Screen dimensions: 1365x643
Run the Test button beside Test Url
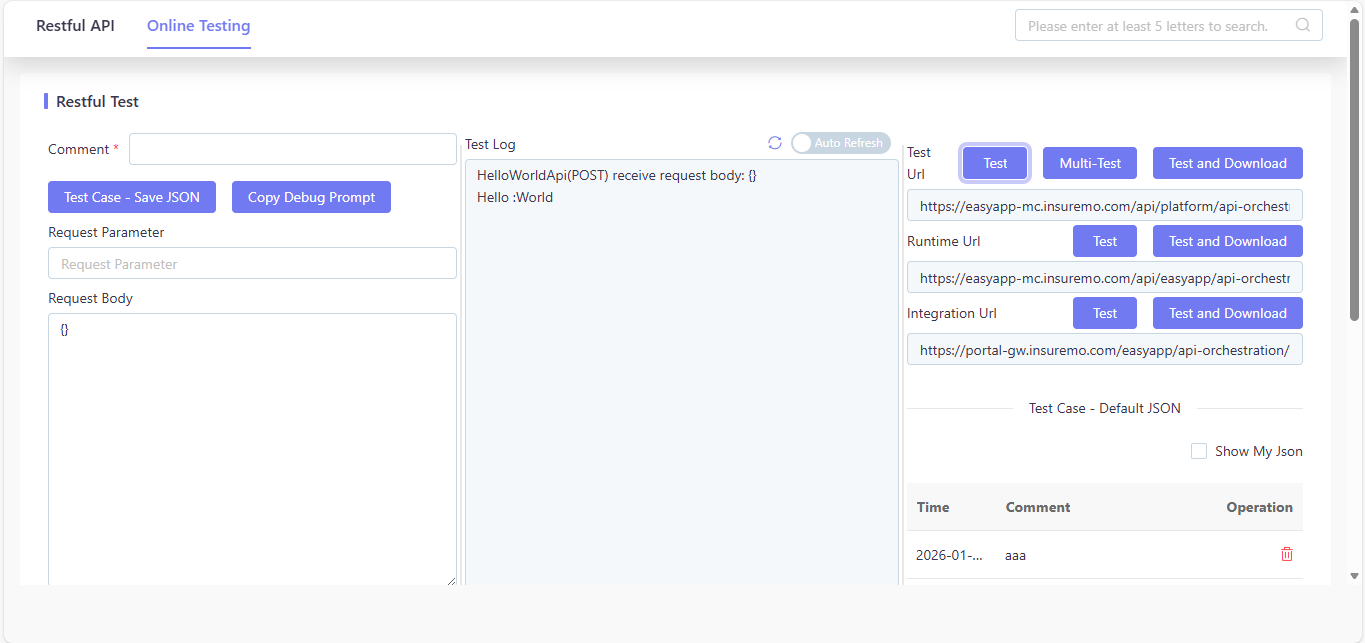(995, 163)
